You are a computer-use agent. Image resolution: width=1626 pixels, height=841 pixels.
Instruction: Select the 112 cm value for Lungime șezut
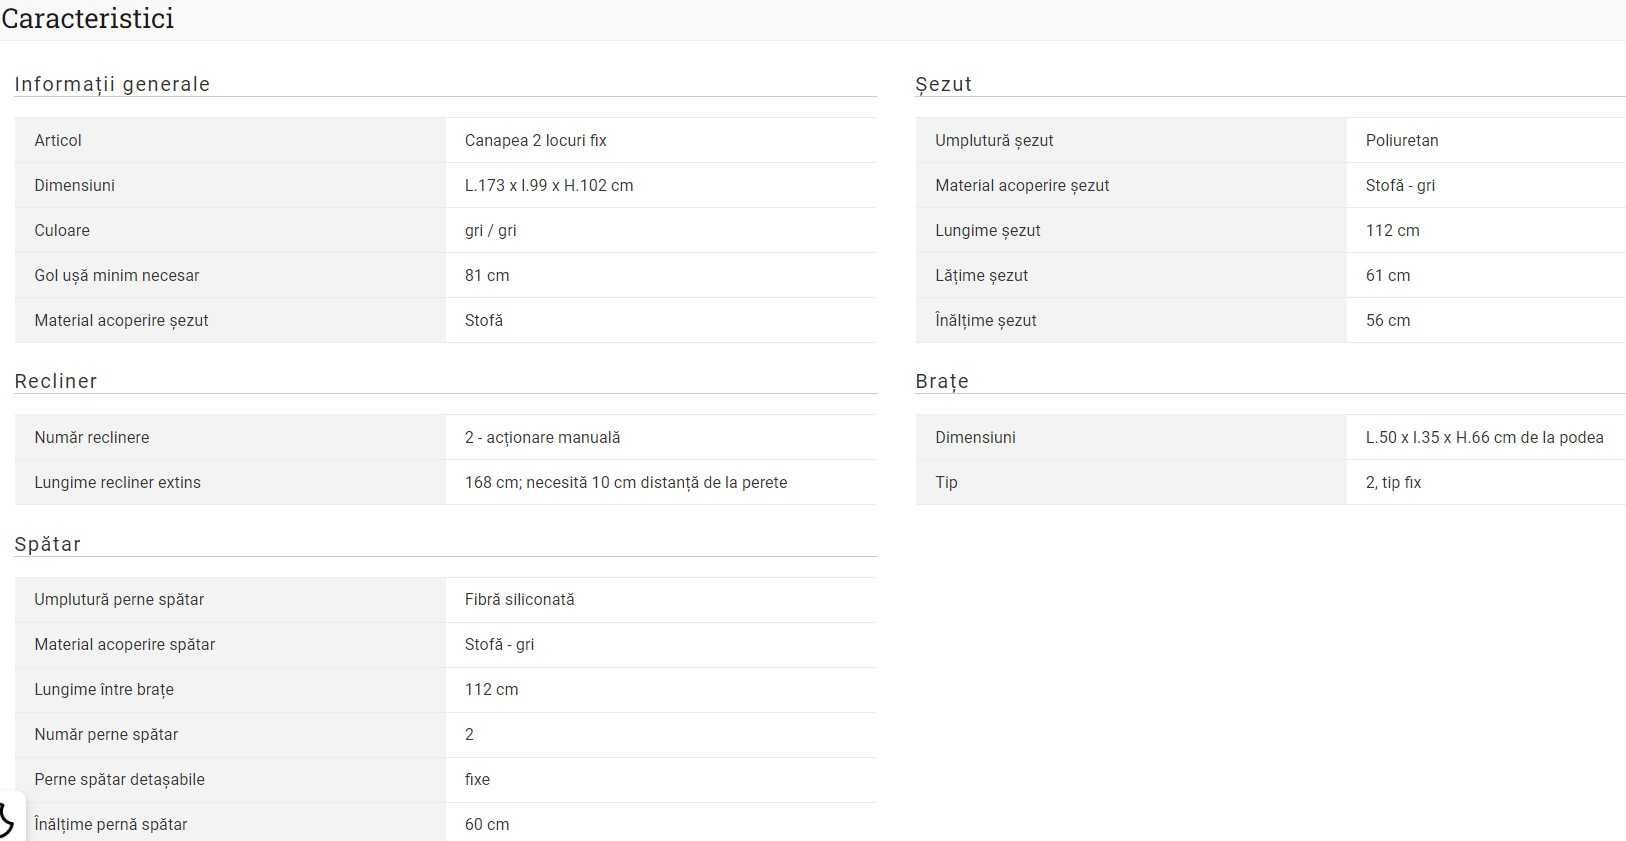click(1392, 230)
